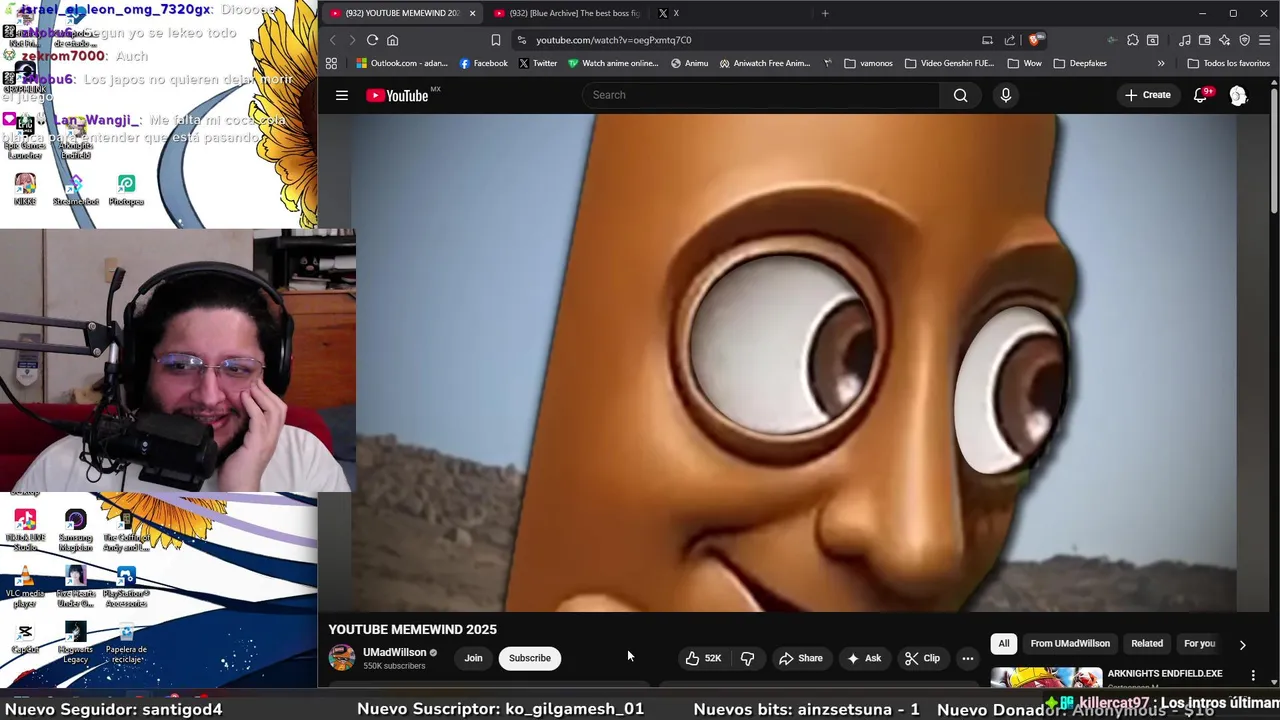The height and width of the screenshot is (720, 1280).
Task: Open more actions menu beside Clip
Action: coord(967,658)
